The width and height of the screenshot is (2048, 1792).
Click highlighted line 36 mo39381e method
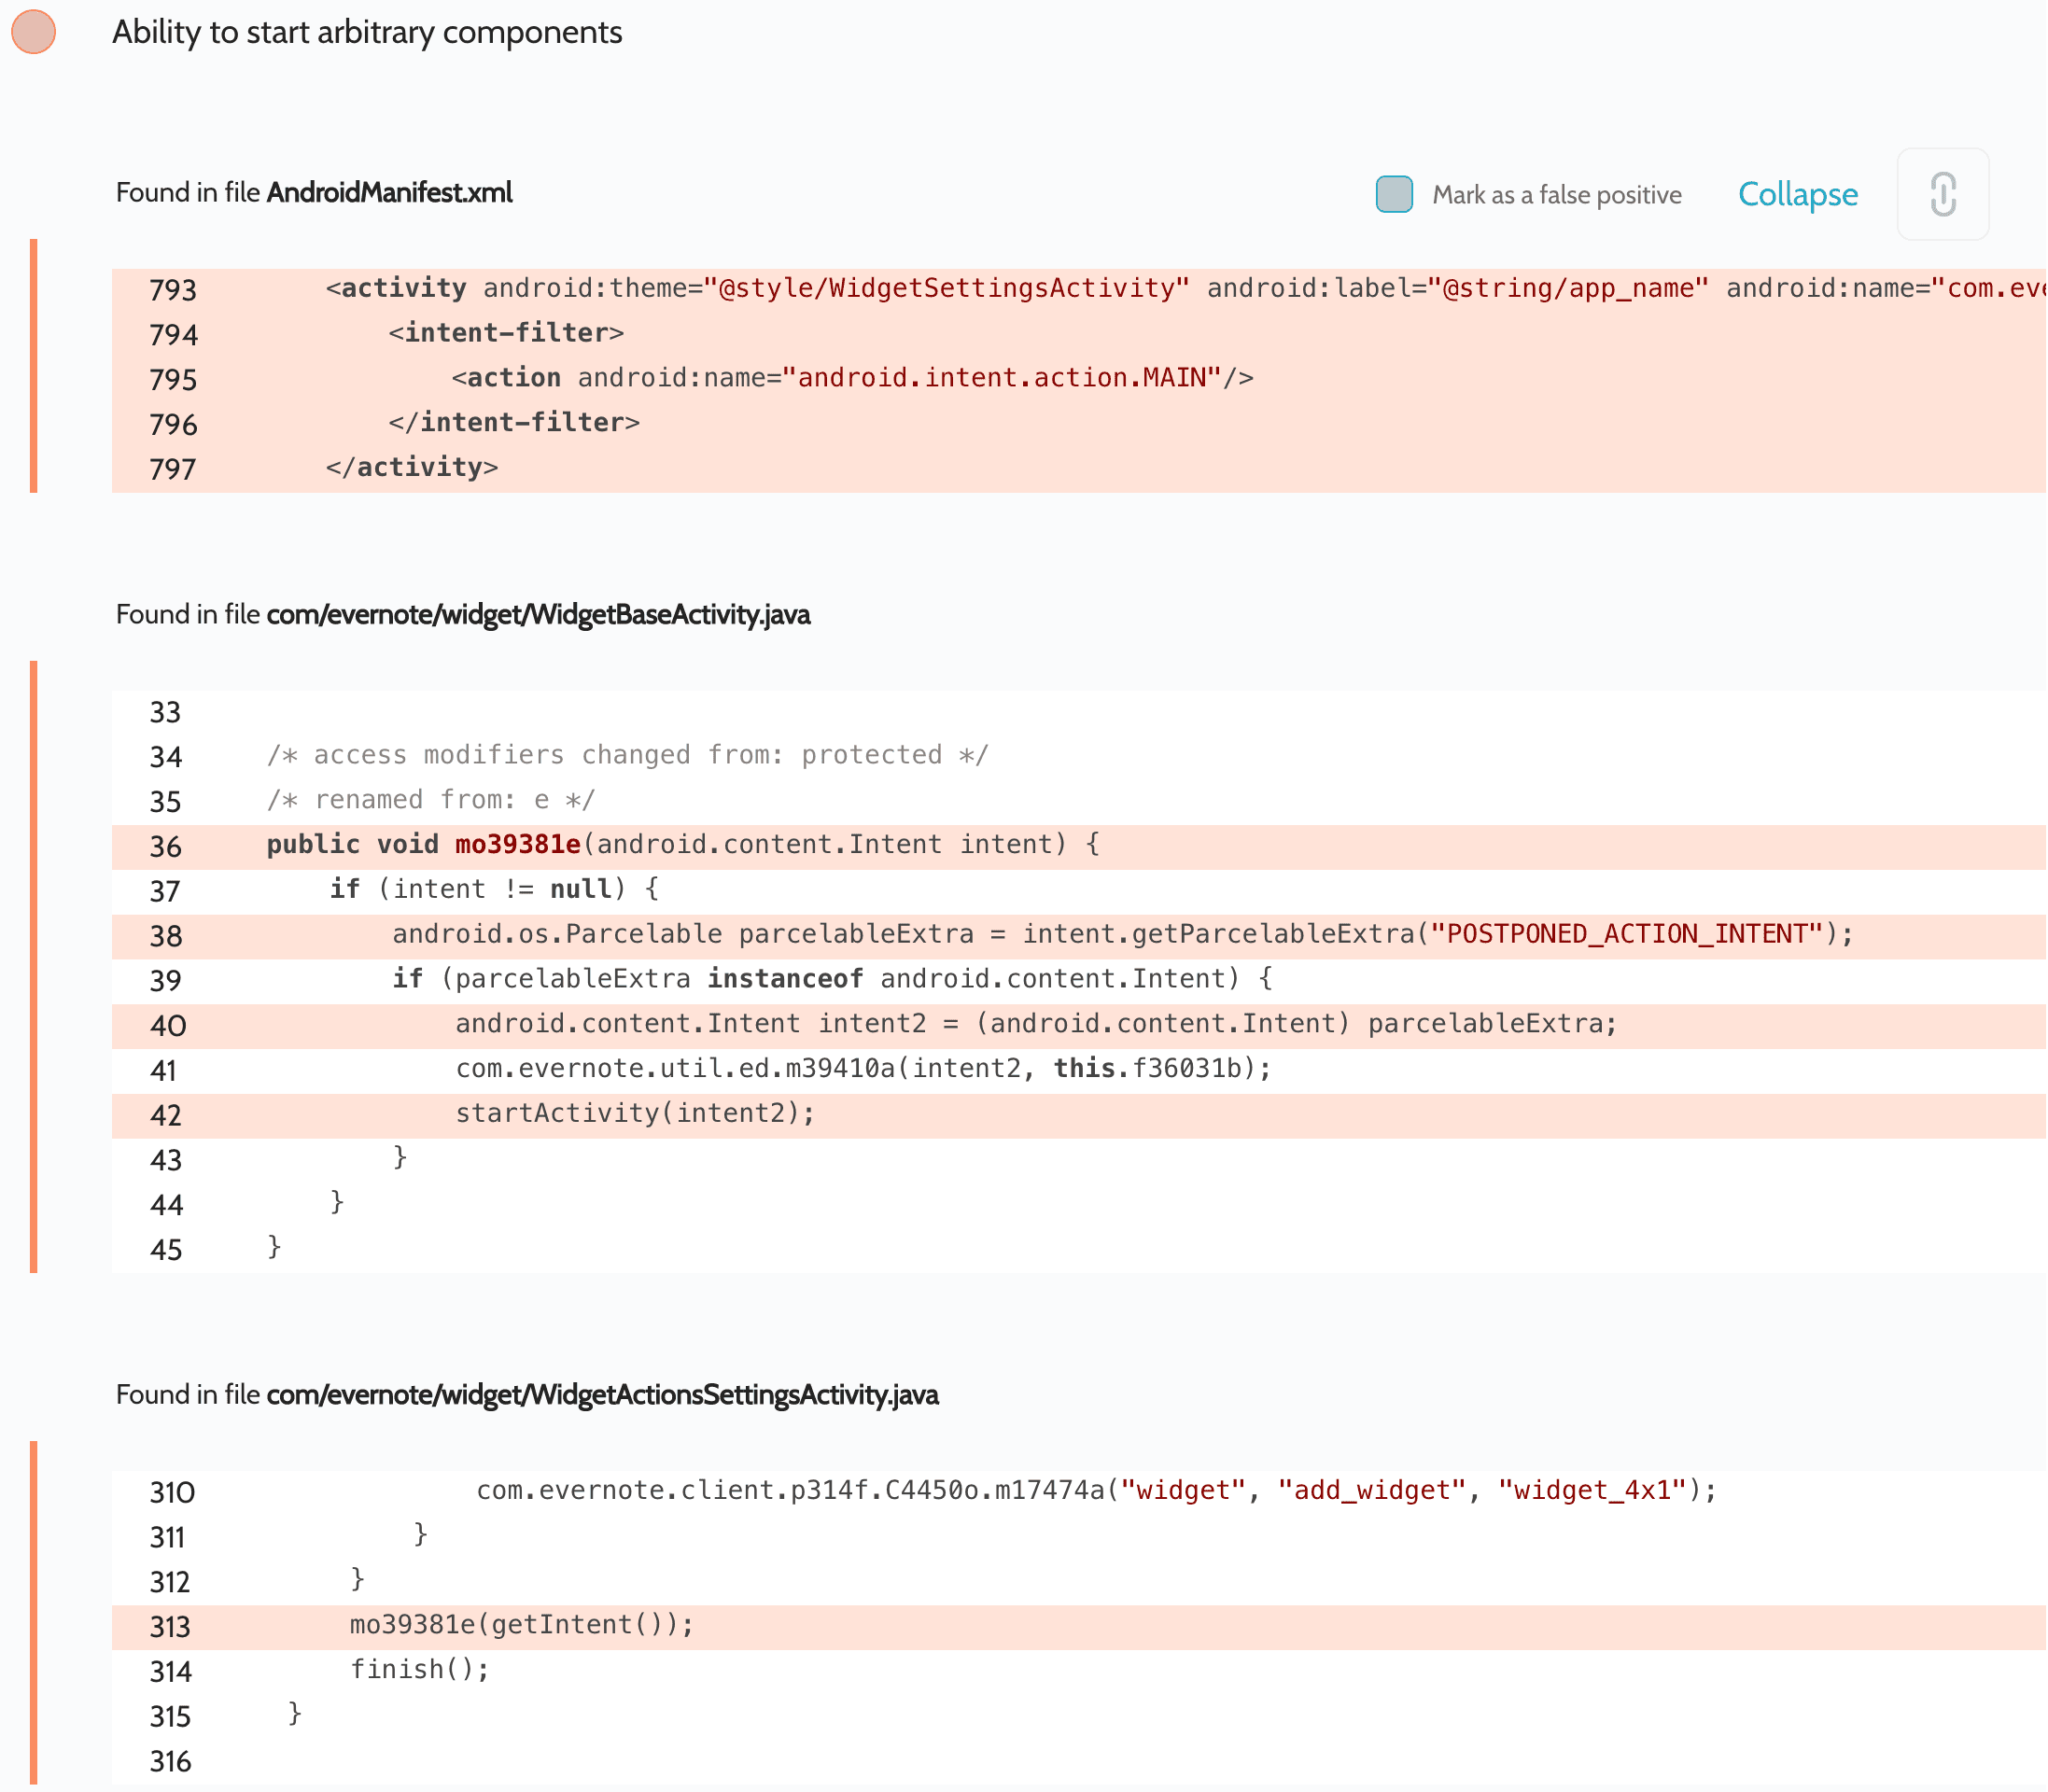coord(518,845)
